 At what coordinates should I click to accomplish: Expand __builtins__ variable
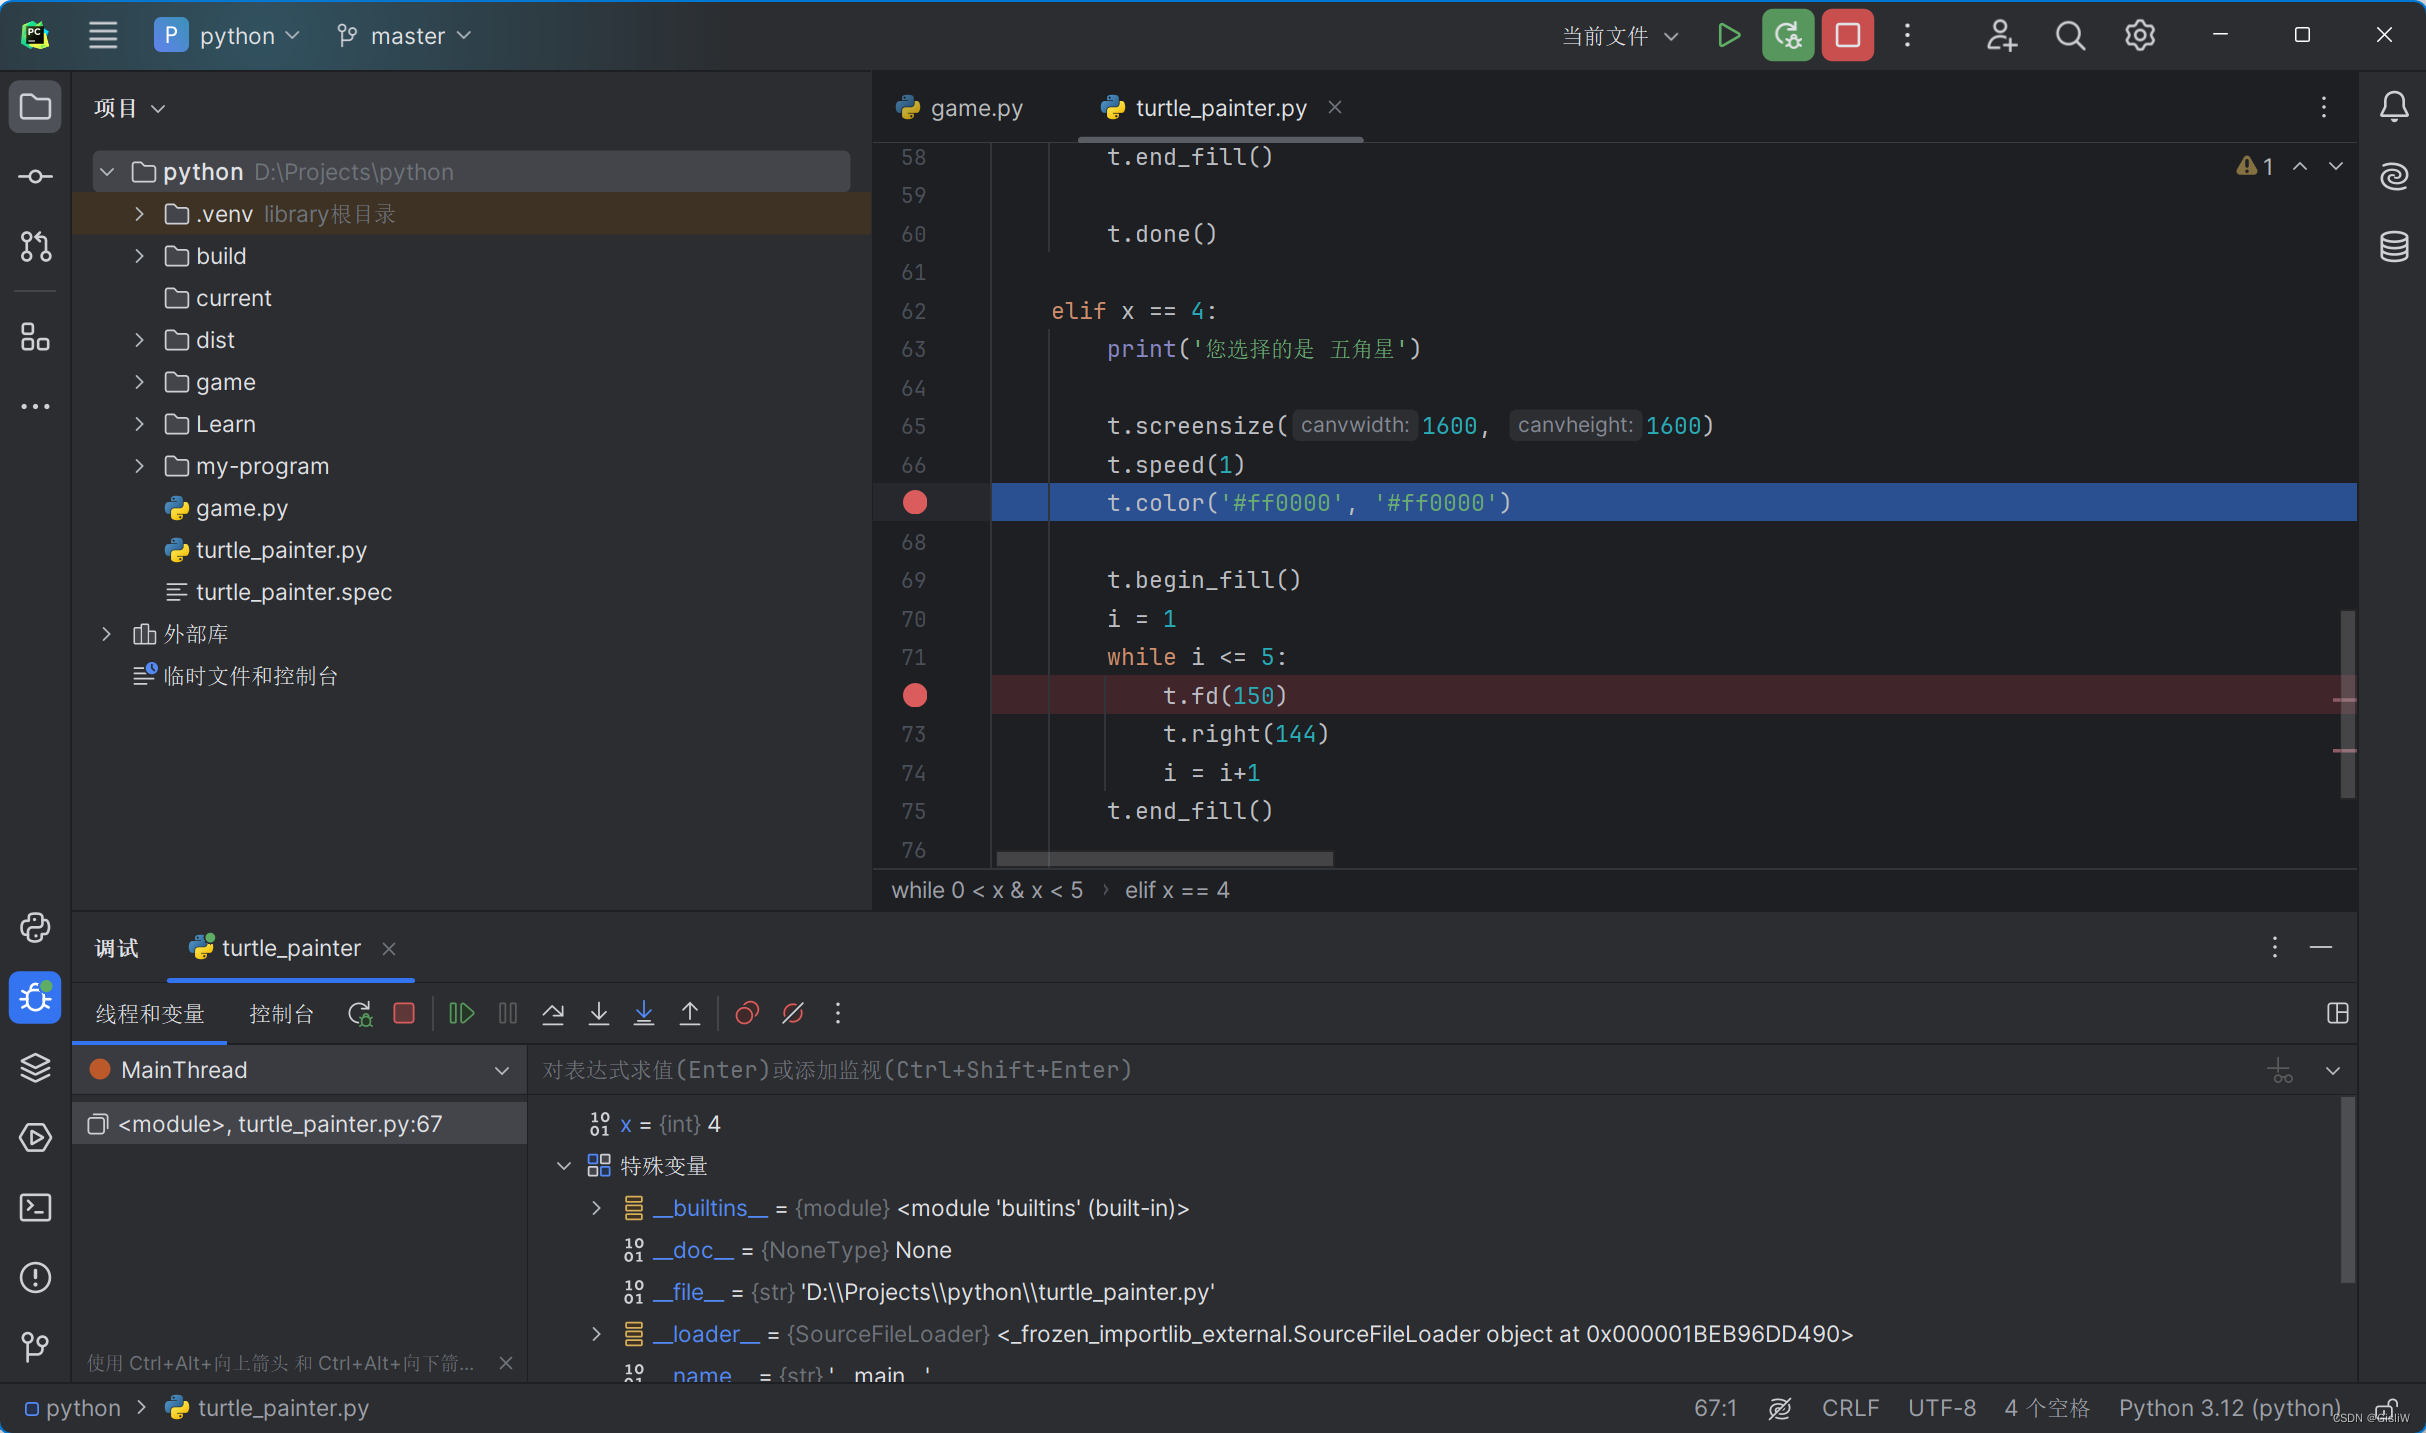pyautogui.click(x=597, y=1208)
